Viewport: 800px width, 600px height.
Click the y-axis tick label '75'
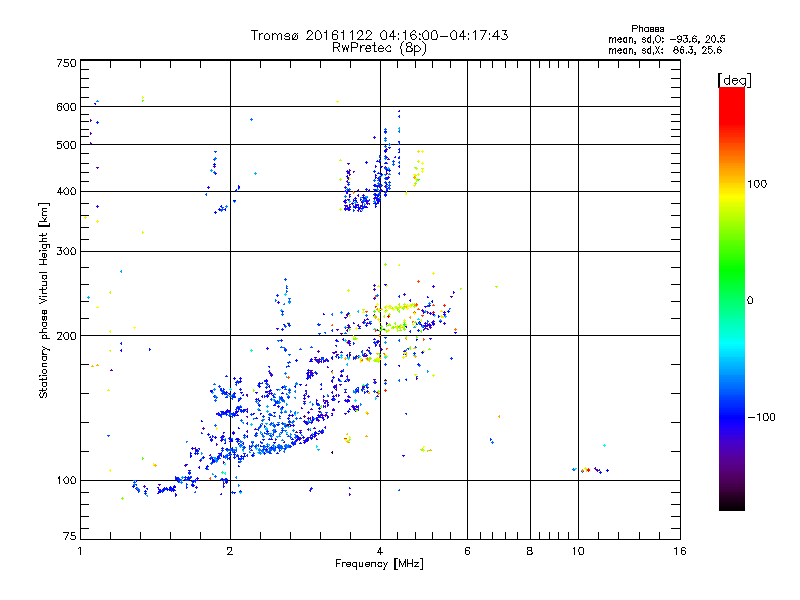(x=70, y=536)
